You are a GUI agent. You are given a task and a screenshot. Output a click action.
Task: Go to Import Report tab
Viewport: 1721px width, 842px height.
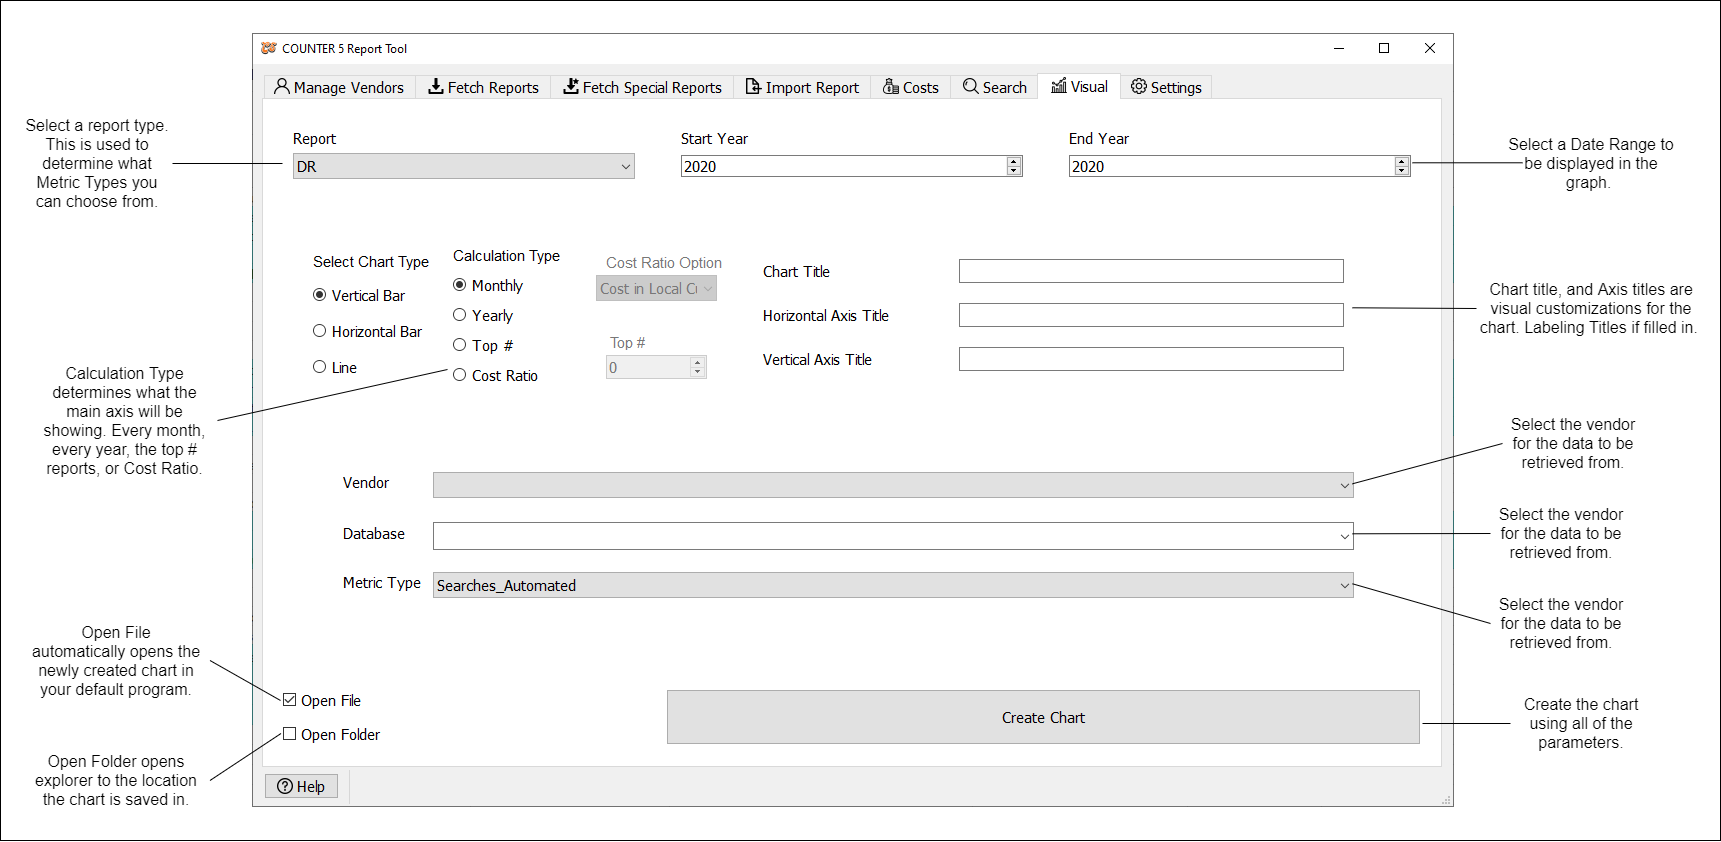(802, 88)
